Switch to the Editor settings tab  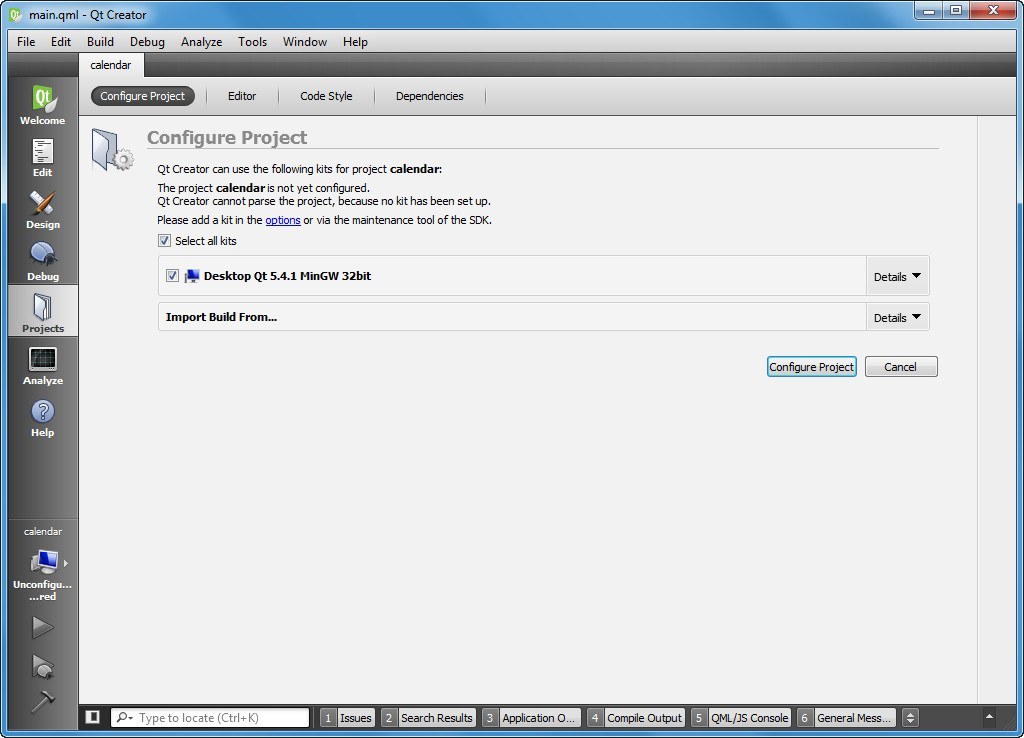(x=242, y=96)
